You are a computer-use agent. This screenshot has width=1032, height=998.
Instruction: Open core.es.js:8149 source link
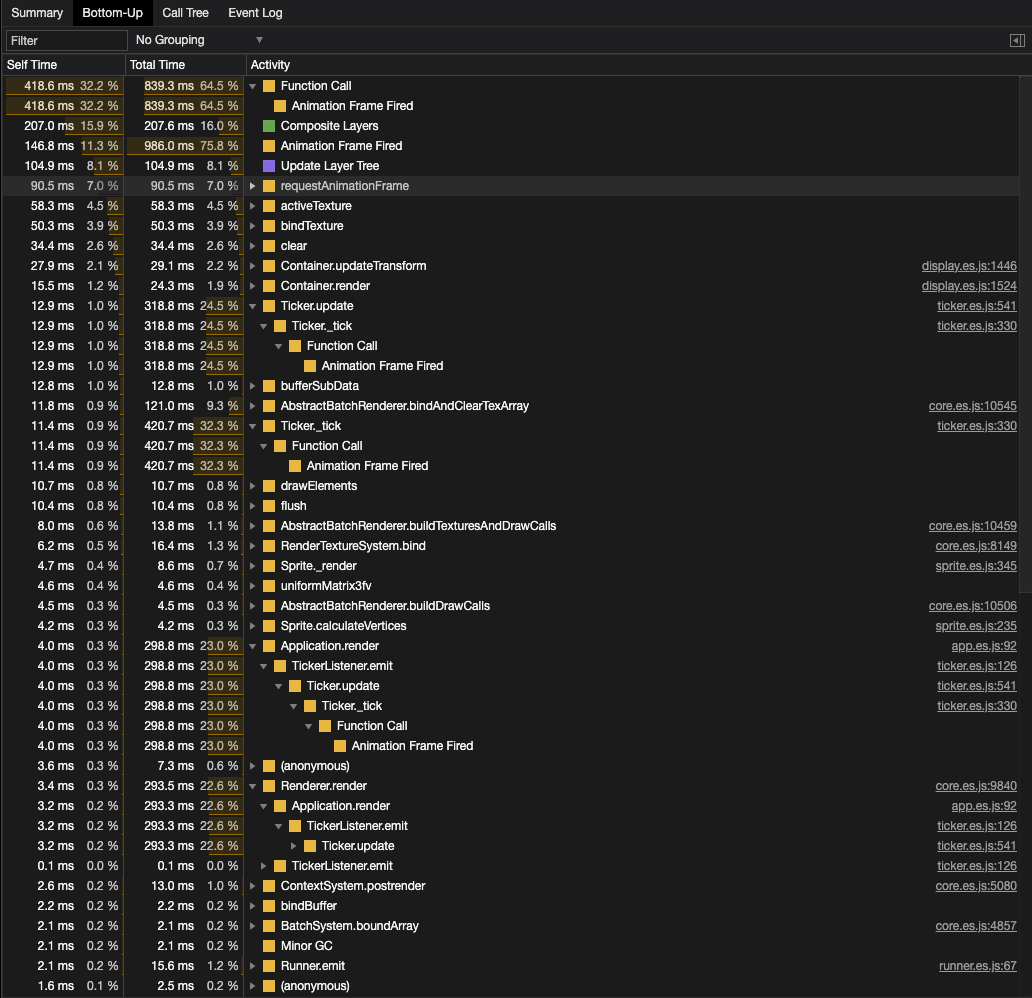(x=976, y=546)
